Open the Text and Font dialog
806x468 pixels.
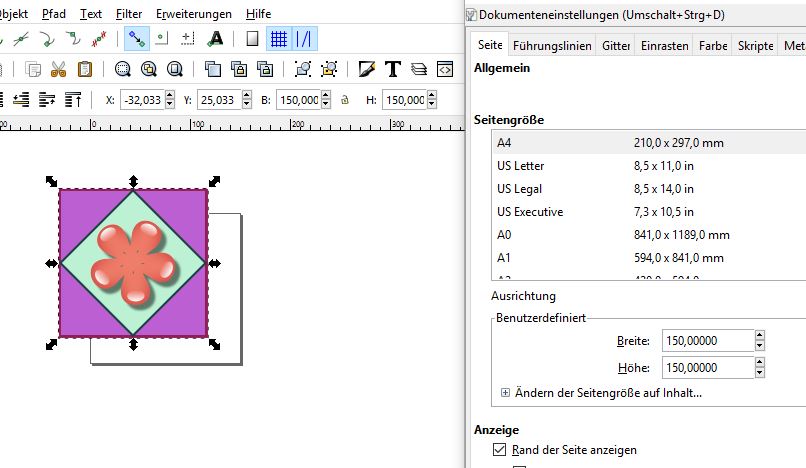click(x=393, y=69)
